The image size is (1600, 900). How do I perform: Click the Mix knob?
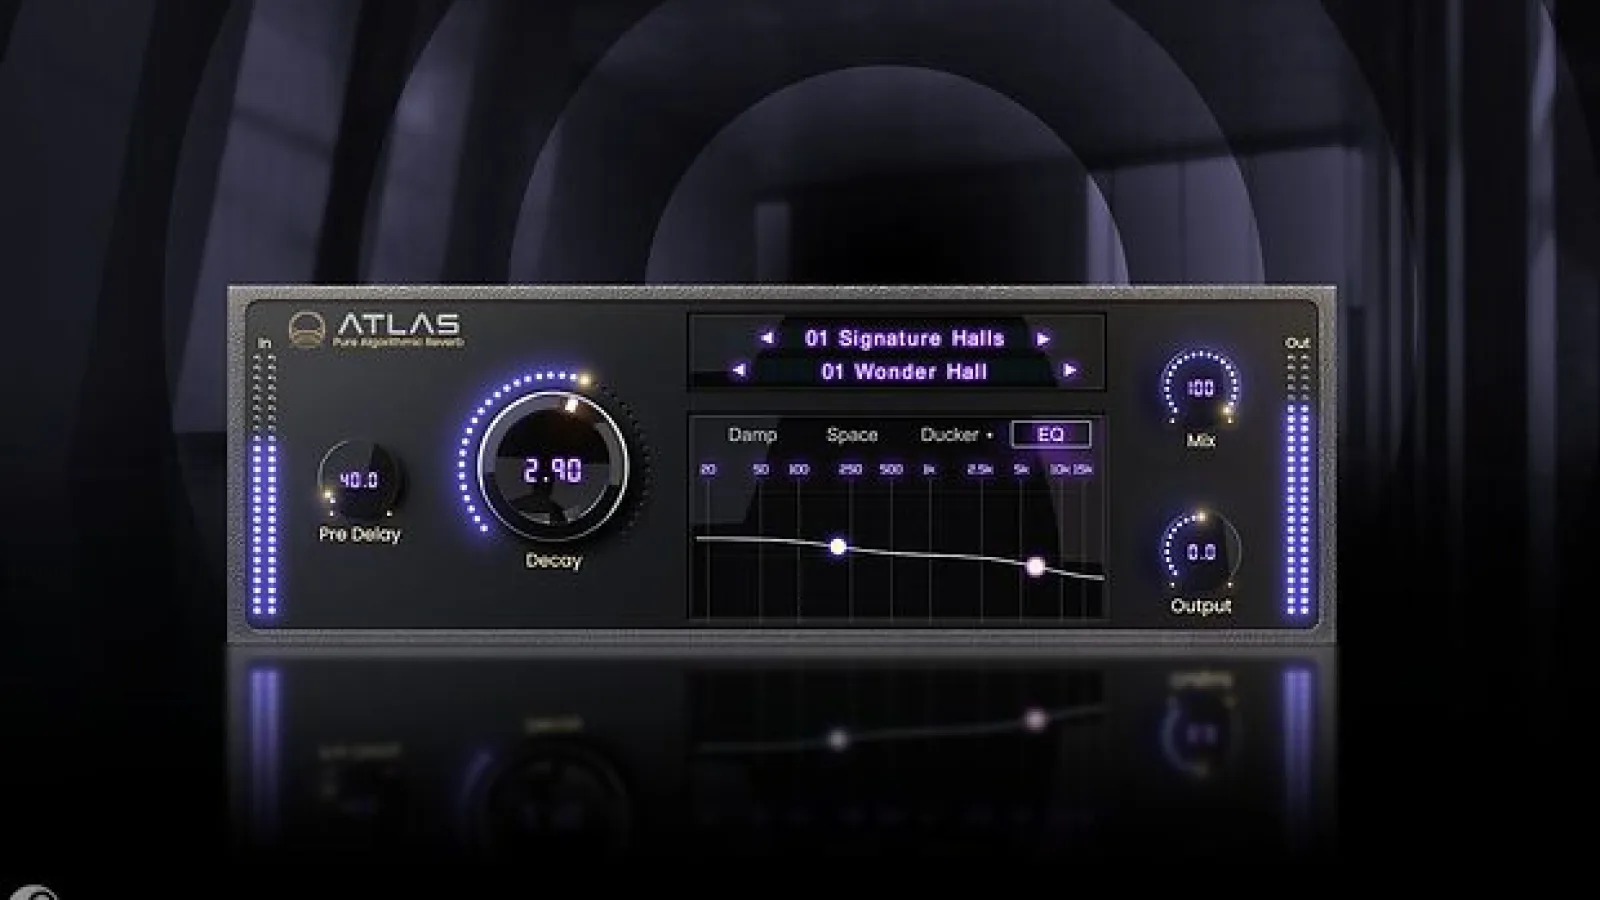coord(1200,388)
